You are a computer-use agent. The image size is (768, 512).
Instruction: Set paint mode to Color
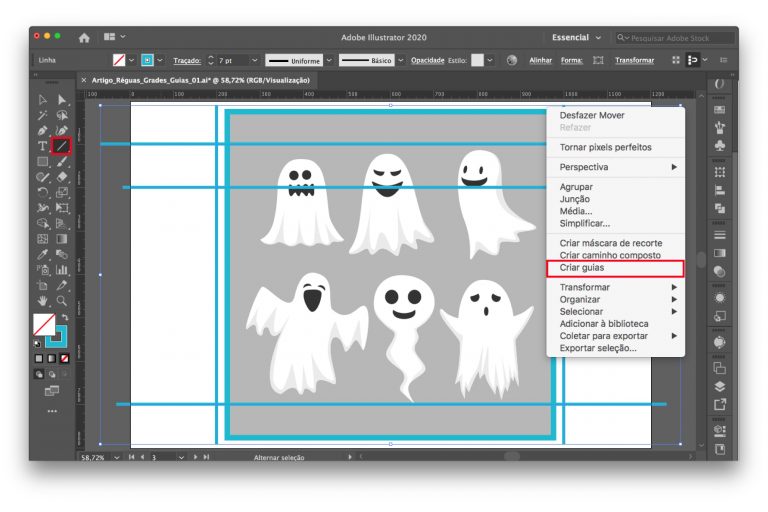(39, 359)
